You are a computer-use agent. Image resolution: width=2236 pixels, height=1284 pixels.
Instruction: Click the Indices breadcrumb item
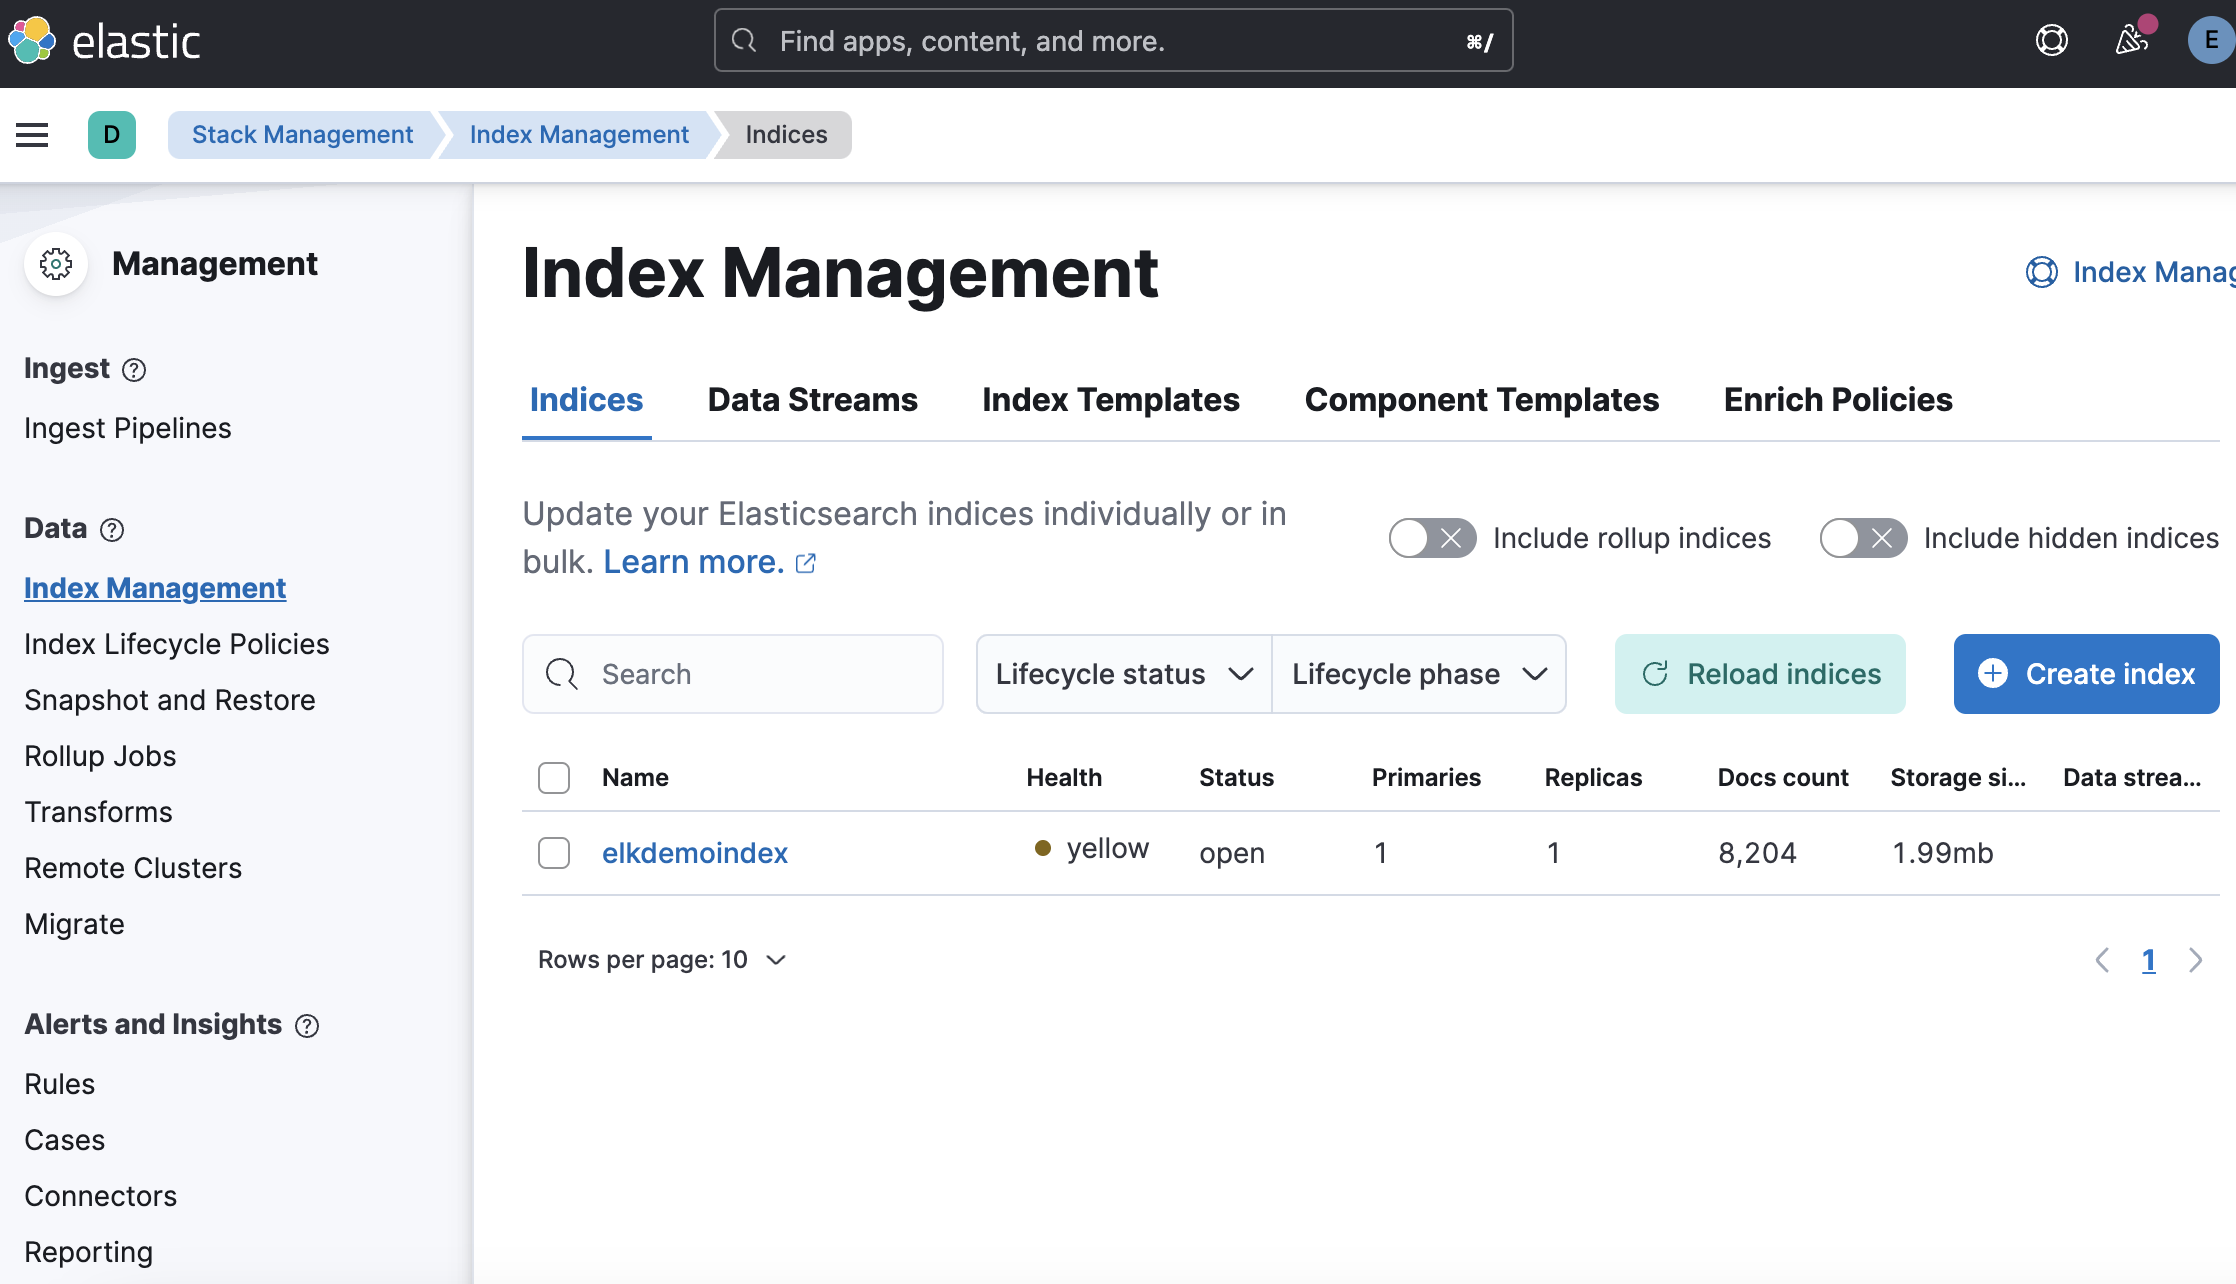(x=786, y=135)
